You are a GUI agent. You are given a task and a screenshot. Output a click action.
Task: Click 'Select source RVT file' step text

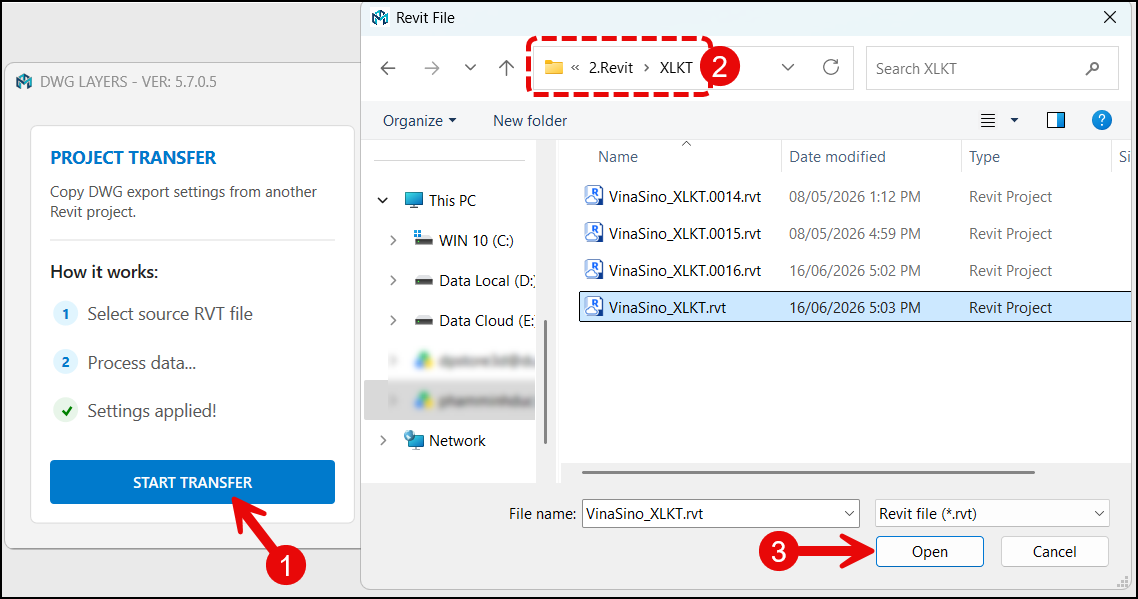point(170,314)
